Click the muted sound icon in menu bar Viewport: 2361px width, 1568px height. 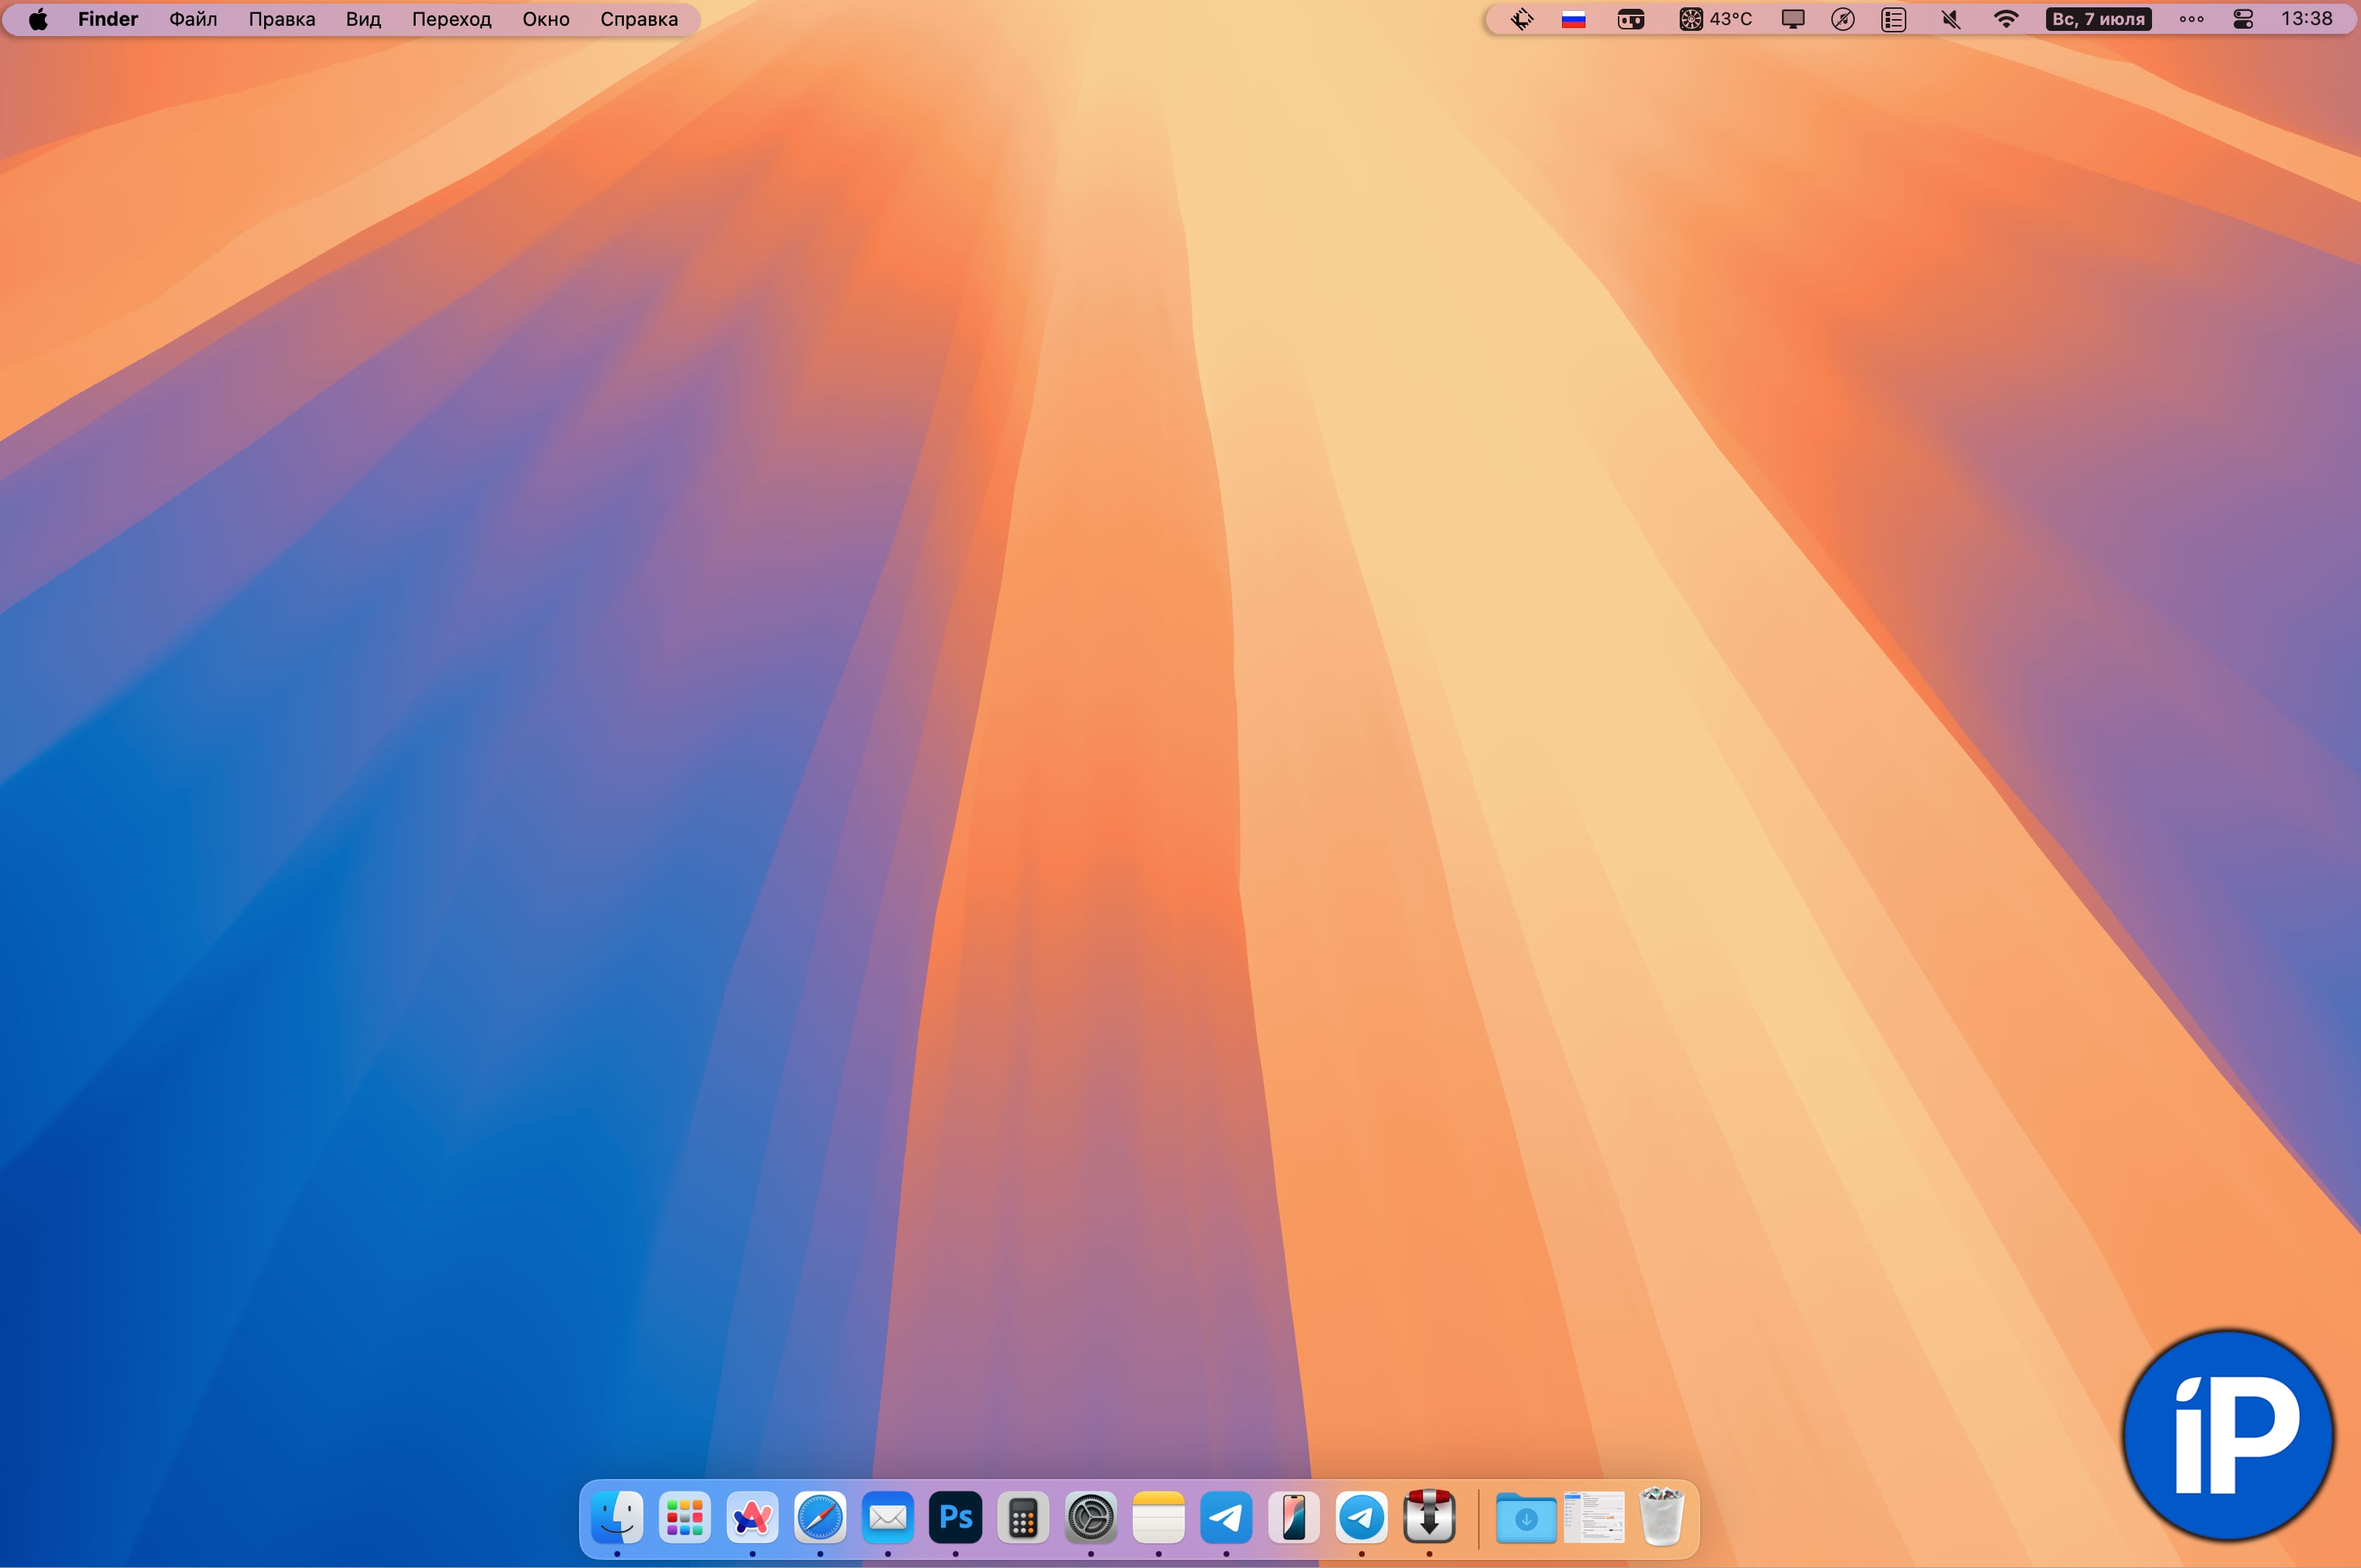1950,19
